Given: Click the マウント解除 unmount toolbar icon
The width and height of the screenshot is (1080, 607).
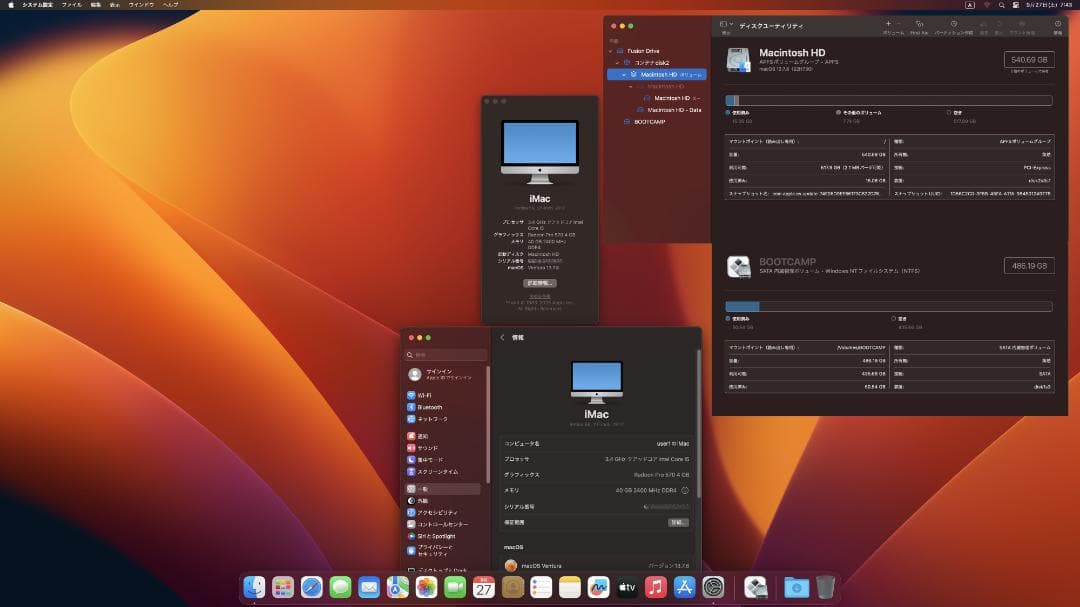Looking at the screenshot, I should pyautogui.click(x=1023, y=26).
